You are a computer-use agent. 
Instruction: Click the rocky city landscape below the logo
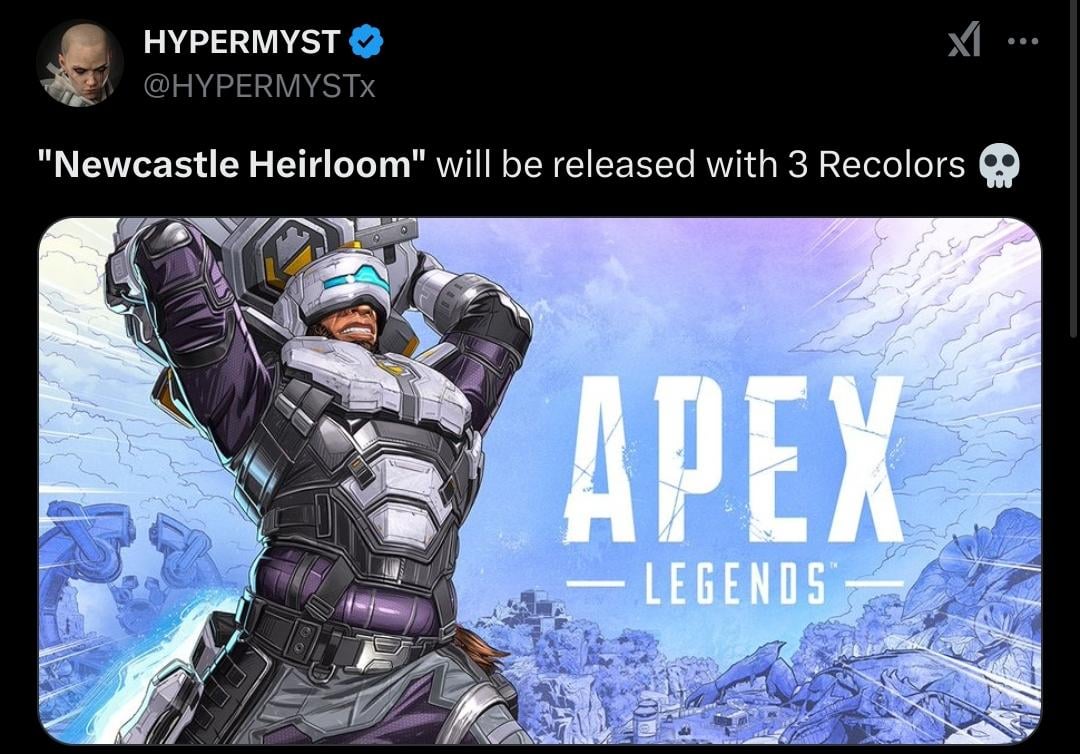(x=758, y=675)
